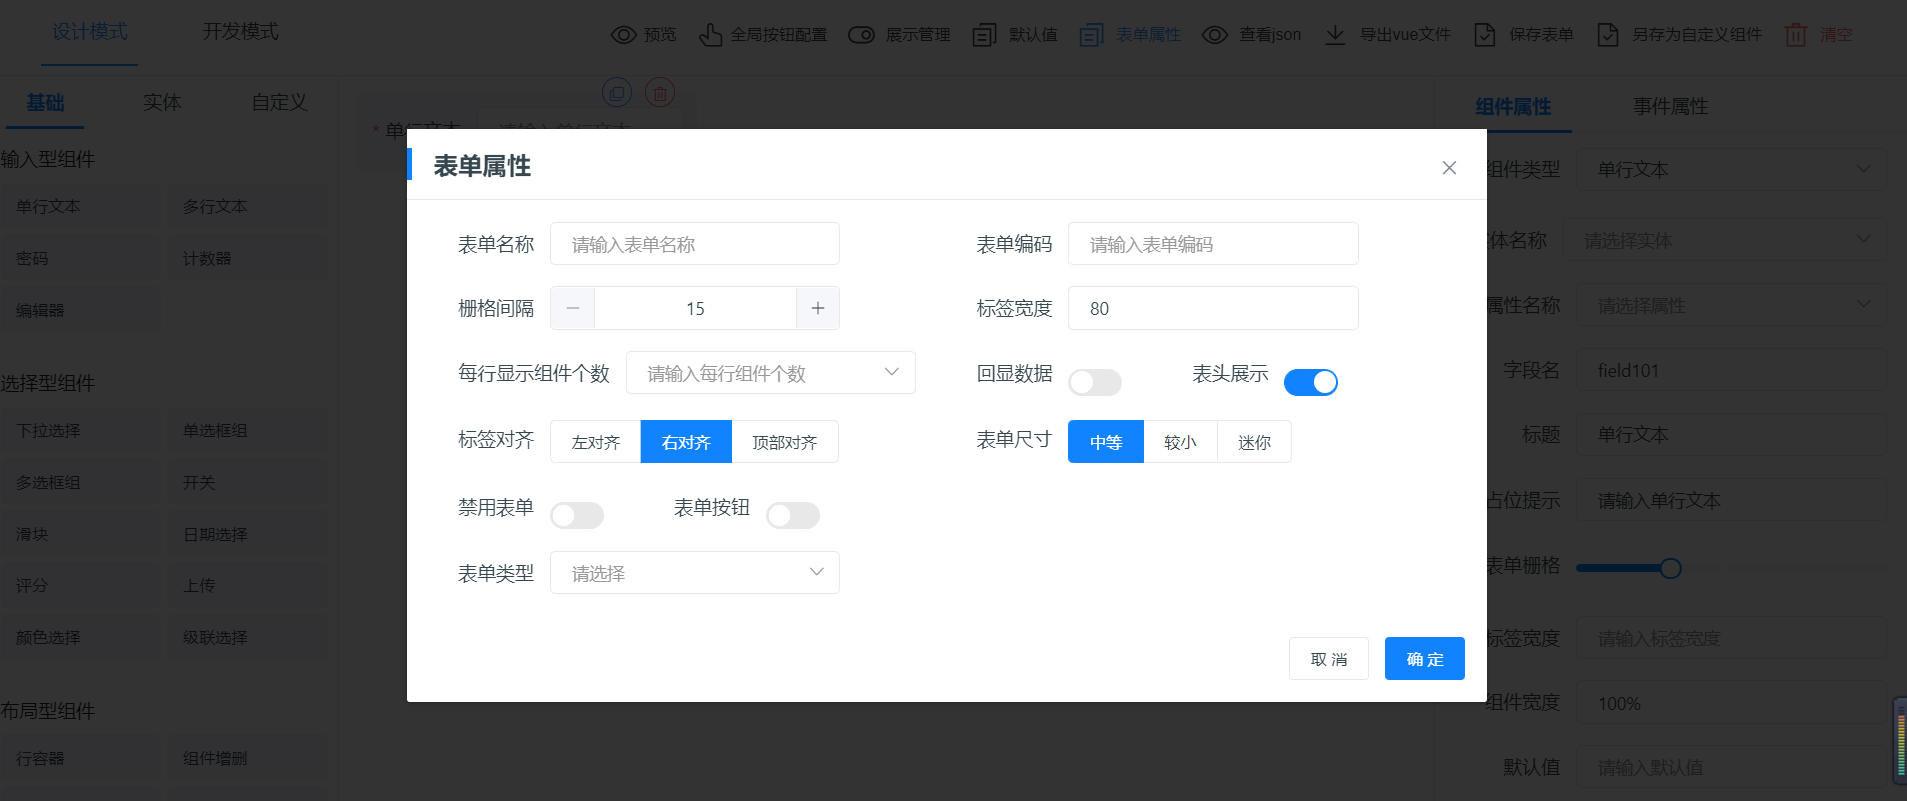Click the 标签宽度 field showing 80

[1213, 308]
